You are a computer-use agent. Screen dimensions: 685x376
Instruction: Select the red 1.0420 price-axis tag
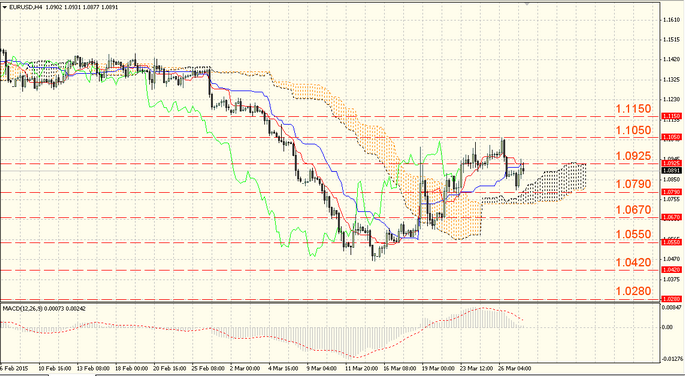tap(671, 270)
